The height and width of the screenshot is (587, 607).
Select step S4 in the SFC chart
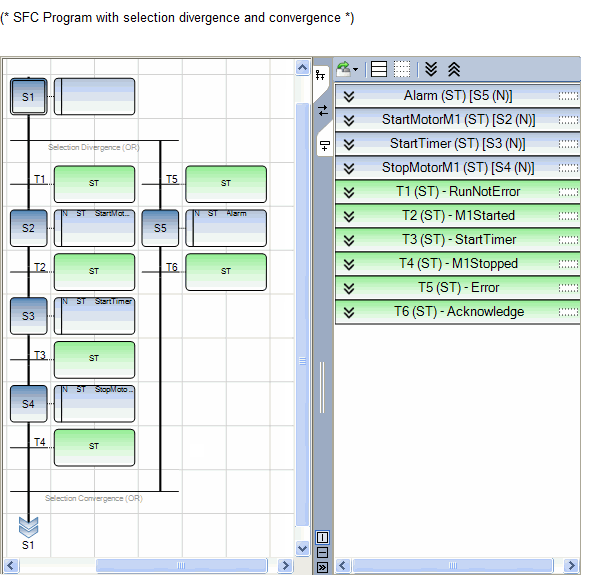point(29,404)
